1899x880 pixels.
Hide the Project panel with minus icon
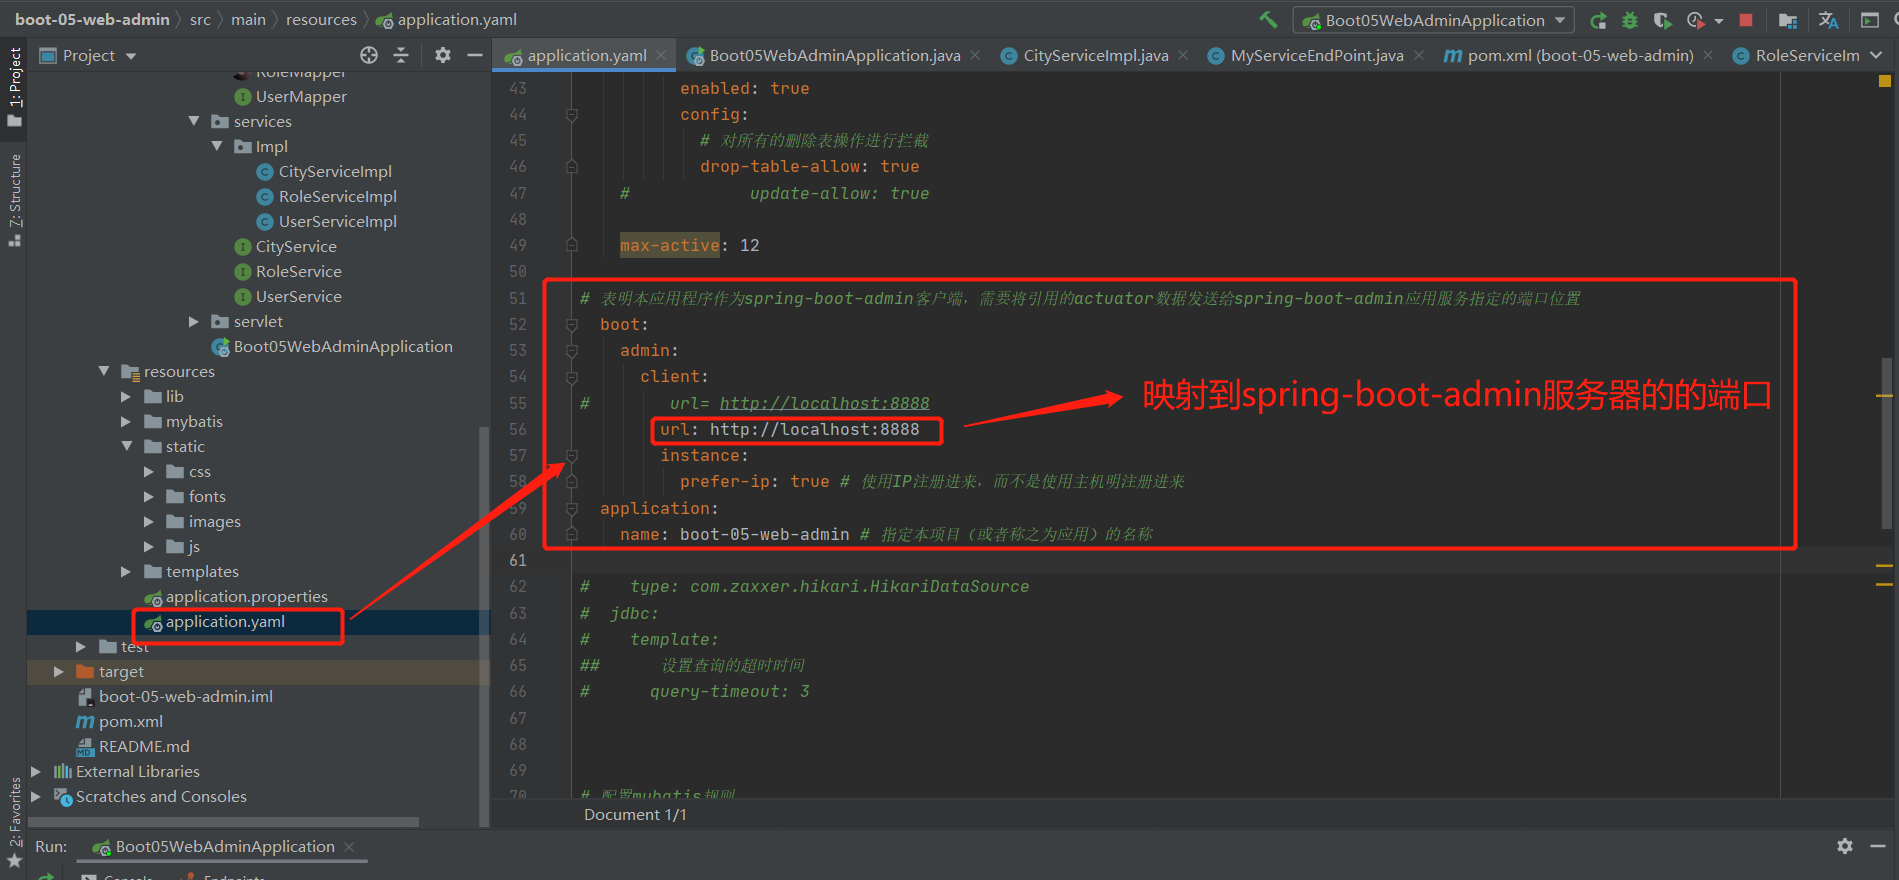click(x=475, y=56)
